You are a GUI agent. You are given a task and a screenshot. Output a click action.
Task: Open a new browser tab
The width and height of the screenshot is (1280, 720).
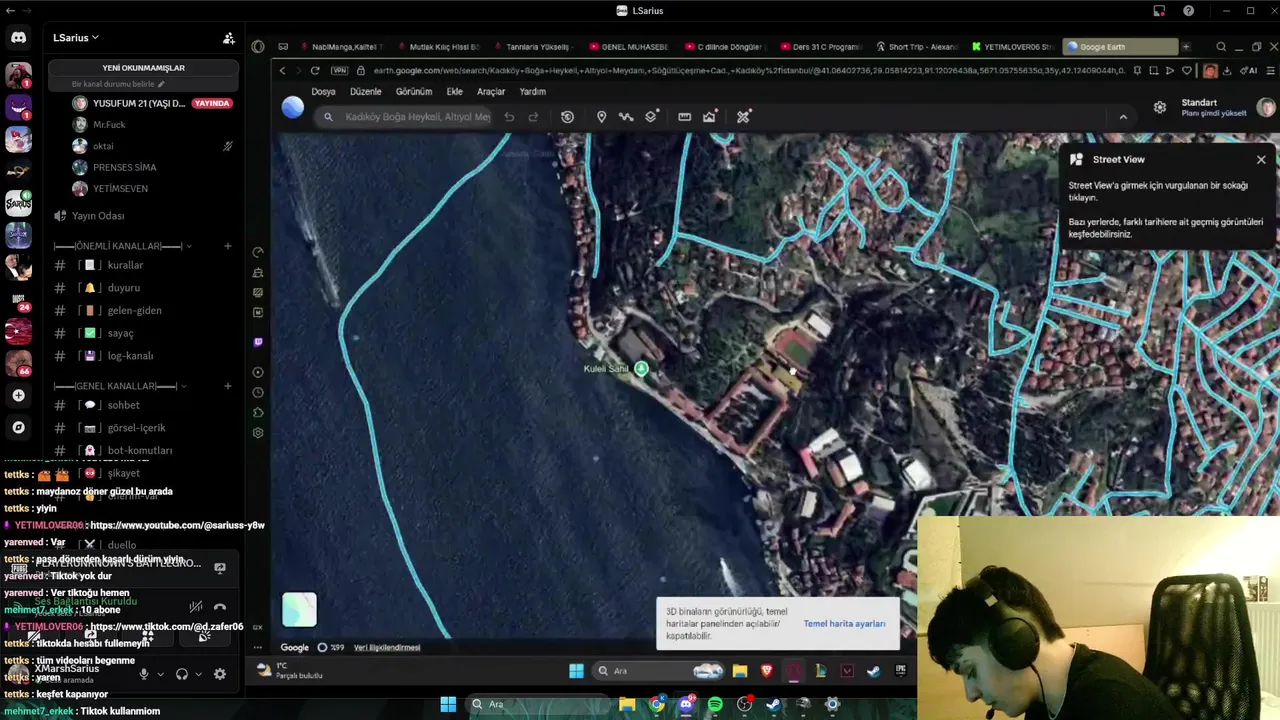(x=1186, y=47)
